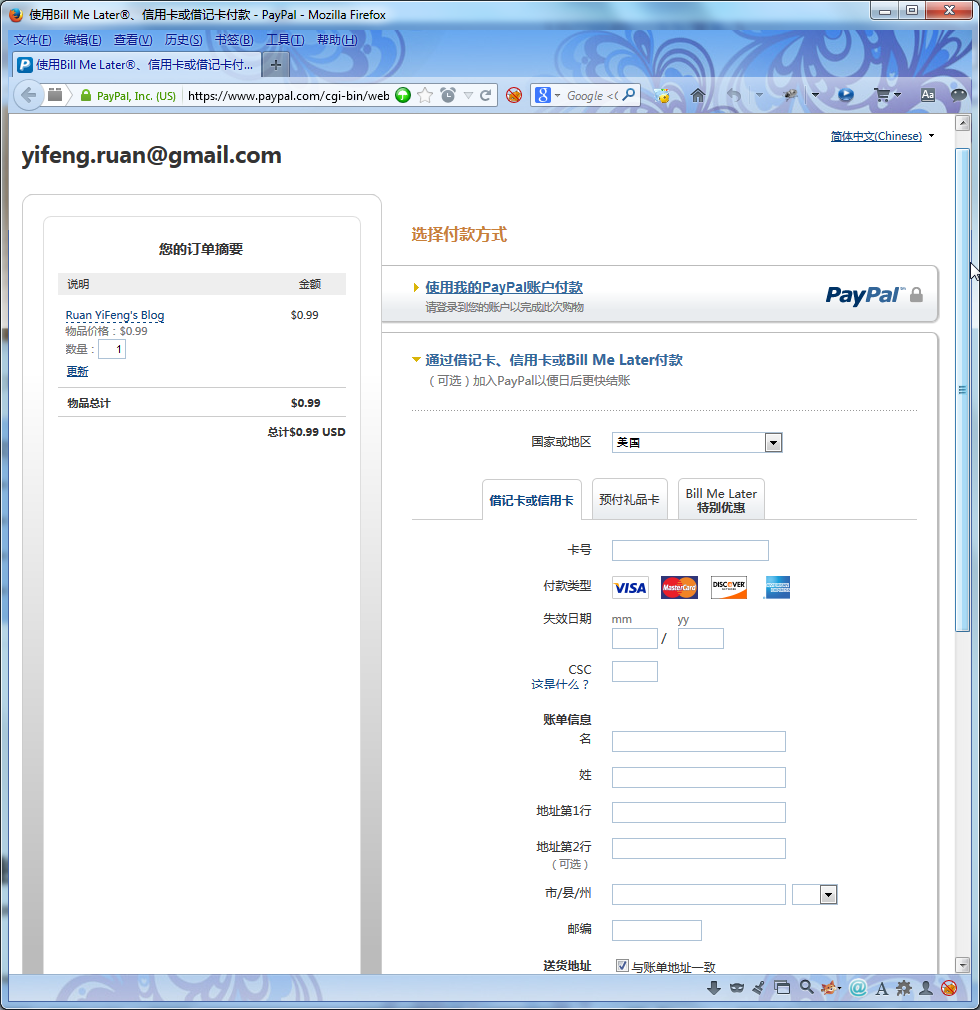The width and height of the screenshot is (980, 1010).
Task: Open the Home page icon in toolbar
Action: click(x=698, y=95)
